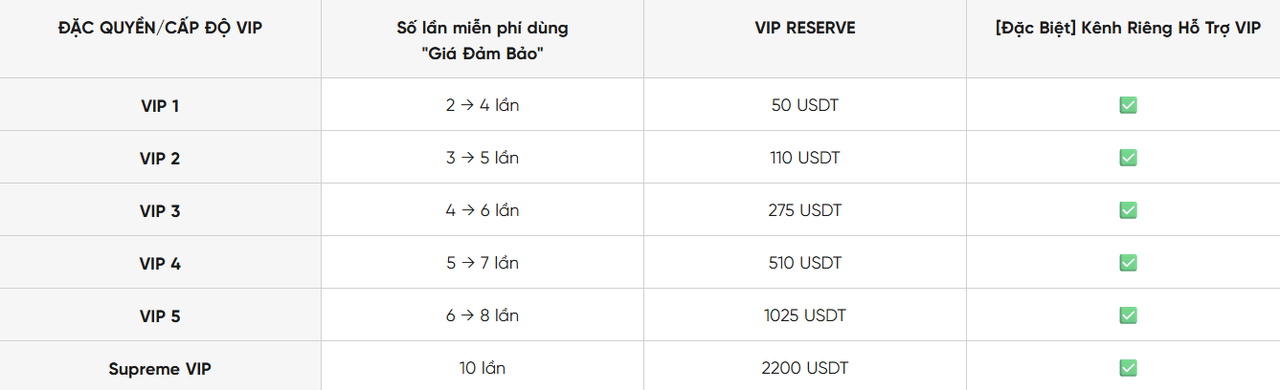The height and width of the screenshot is (390, 1280).
Task: Select the Supreme VIP row label
Action: click(x=160, y=368)
